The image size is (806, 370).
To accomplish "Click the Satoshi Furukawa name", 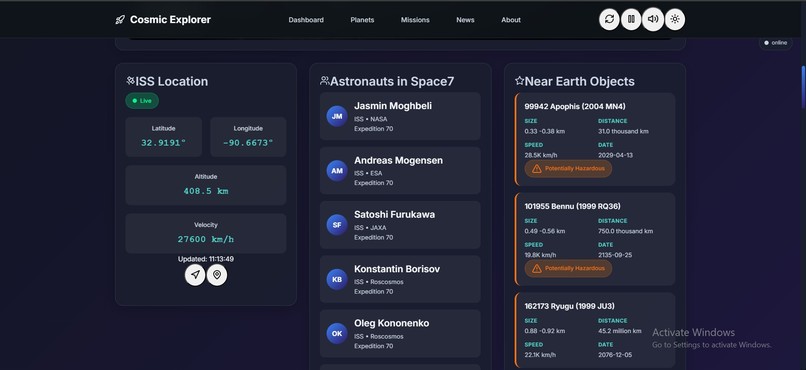I will [394, 214].
